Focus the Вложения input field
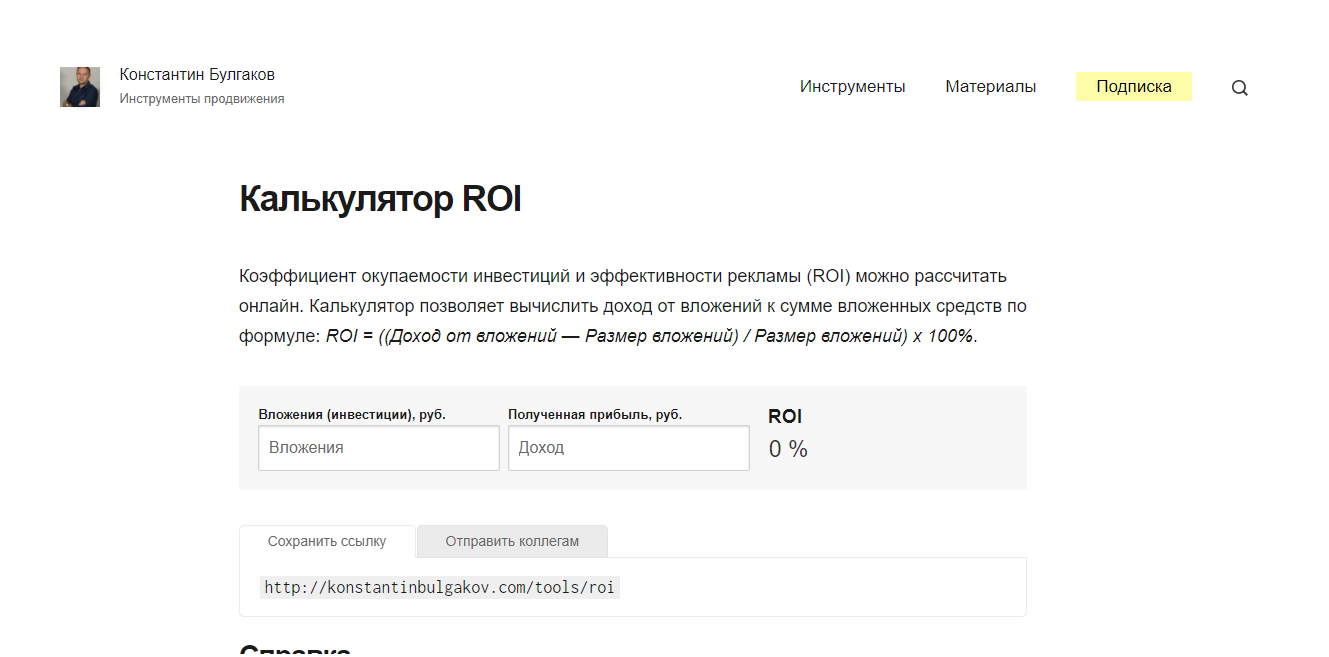Image resolution: width=1329 pixels, height=657 pixels. 378,448
